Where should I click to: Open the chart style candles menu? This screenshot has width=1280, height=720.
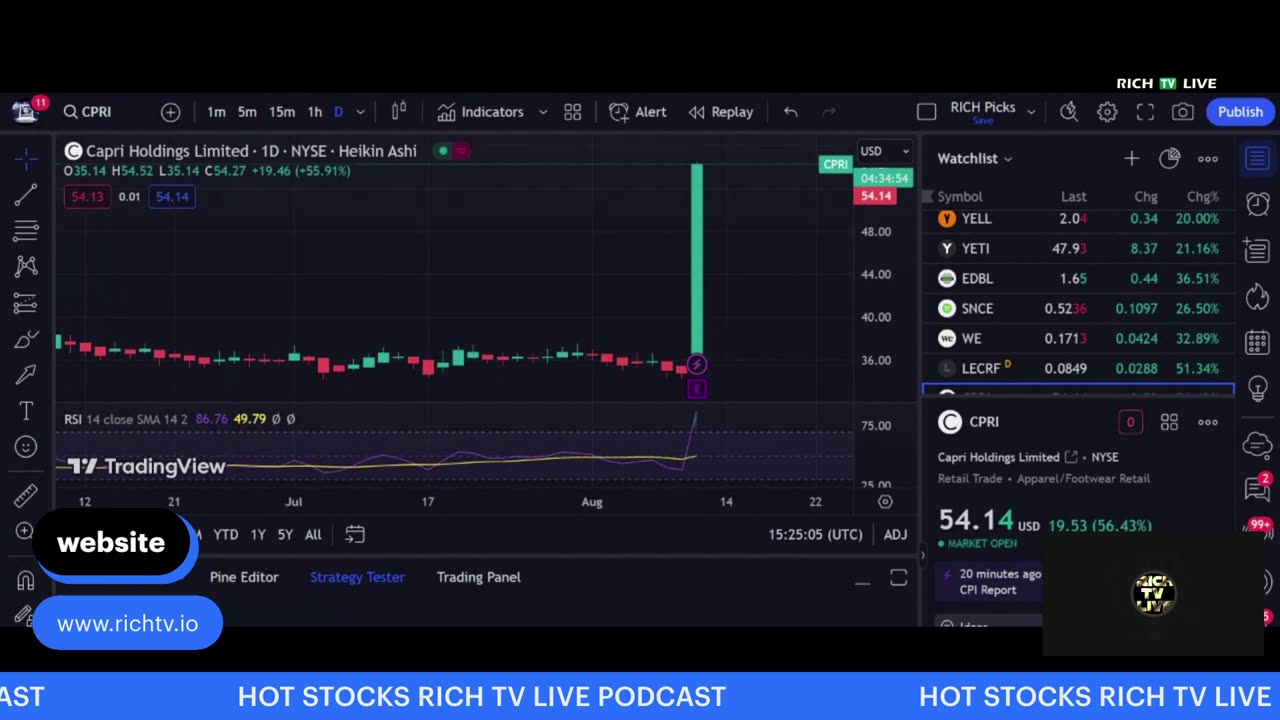click(399, 112)
